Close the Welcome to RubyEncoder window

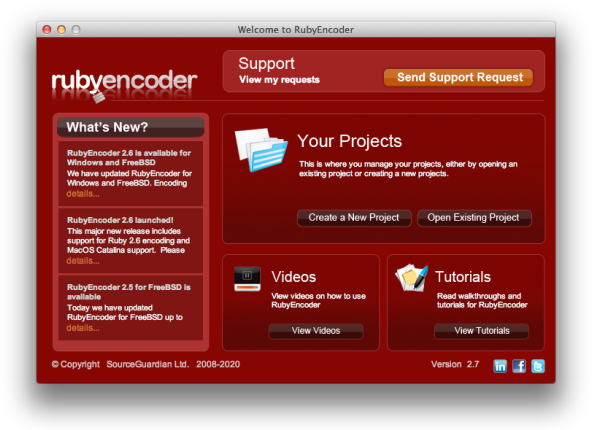point(47,30)
